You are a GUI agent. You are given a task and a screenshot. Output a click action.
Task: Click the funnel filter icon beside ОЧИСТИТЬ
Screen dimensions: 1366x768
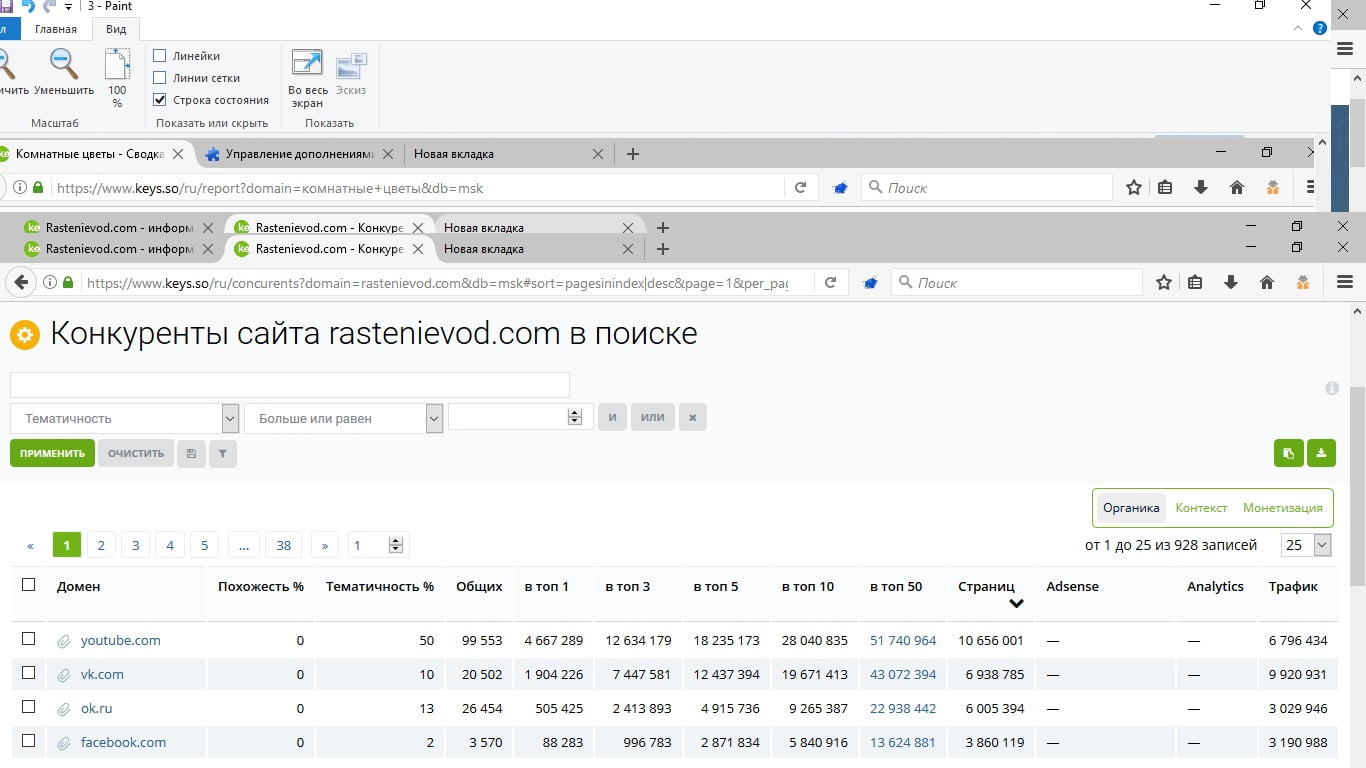point(223,453)
